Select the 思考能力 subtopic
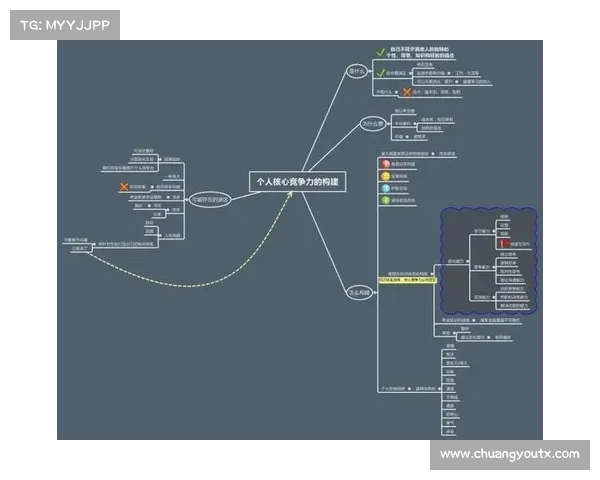Image resolution: width=600 pixels, height=480 pixels. click(x=482, y=267)
